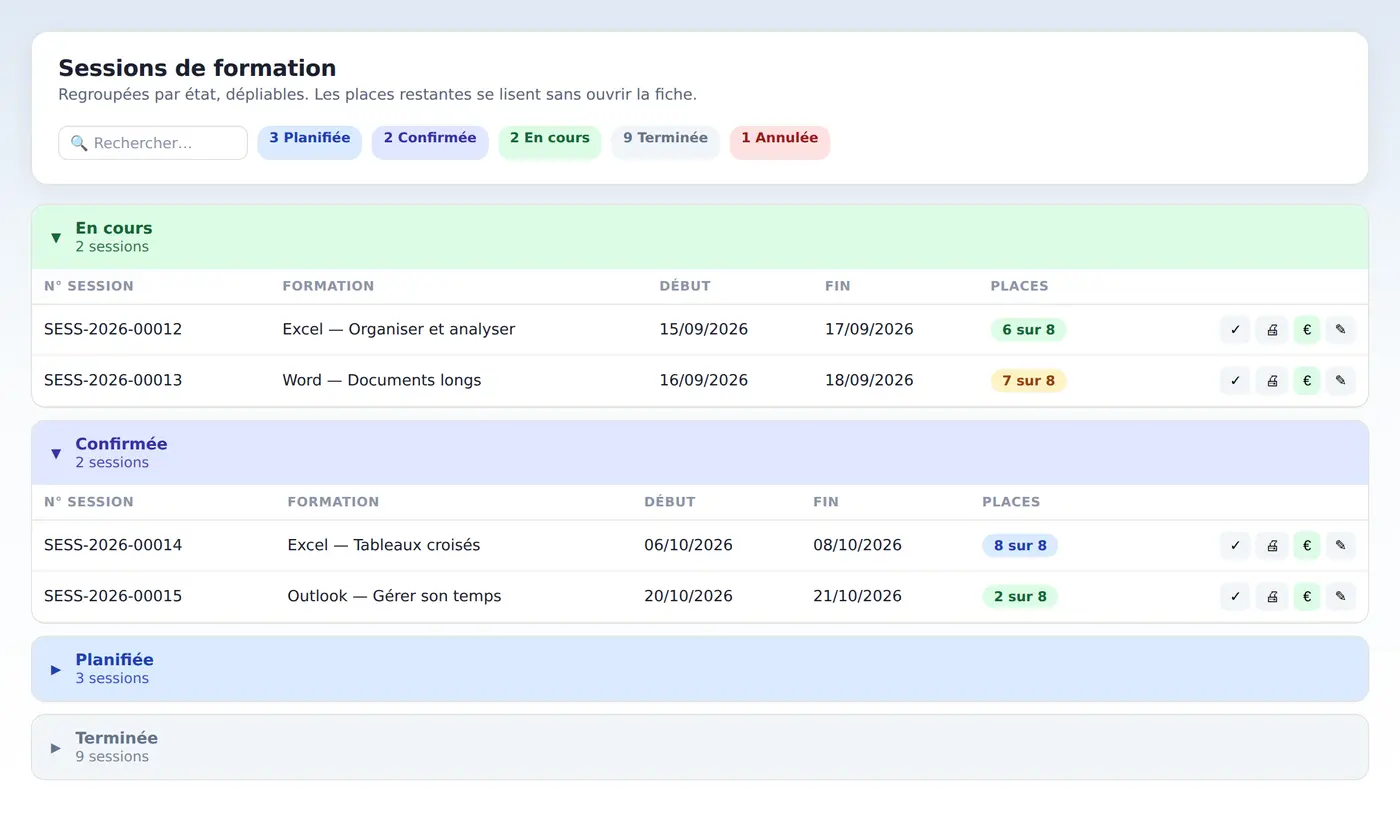Select the Word — Documents longs formation text
1400x823 pixels.
click(382, 381)
